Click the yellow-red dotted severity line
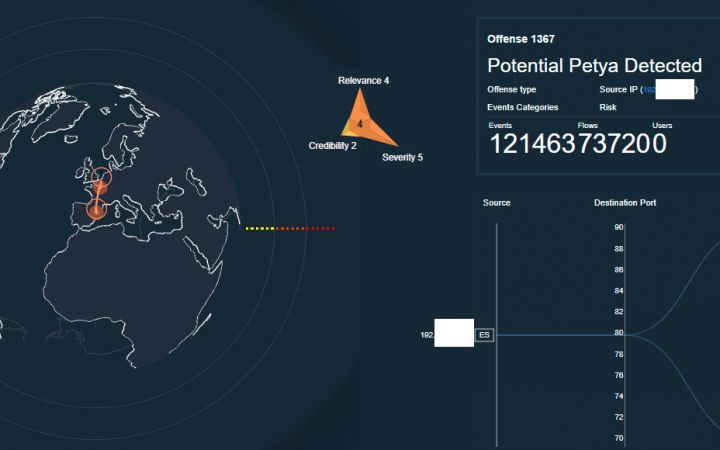 pos(290,228)
